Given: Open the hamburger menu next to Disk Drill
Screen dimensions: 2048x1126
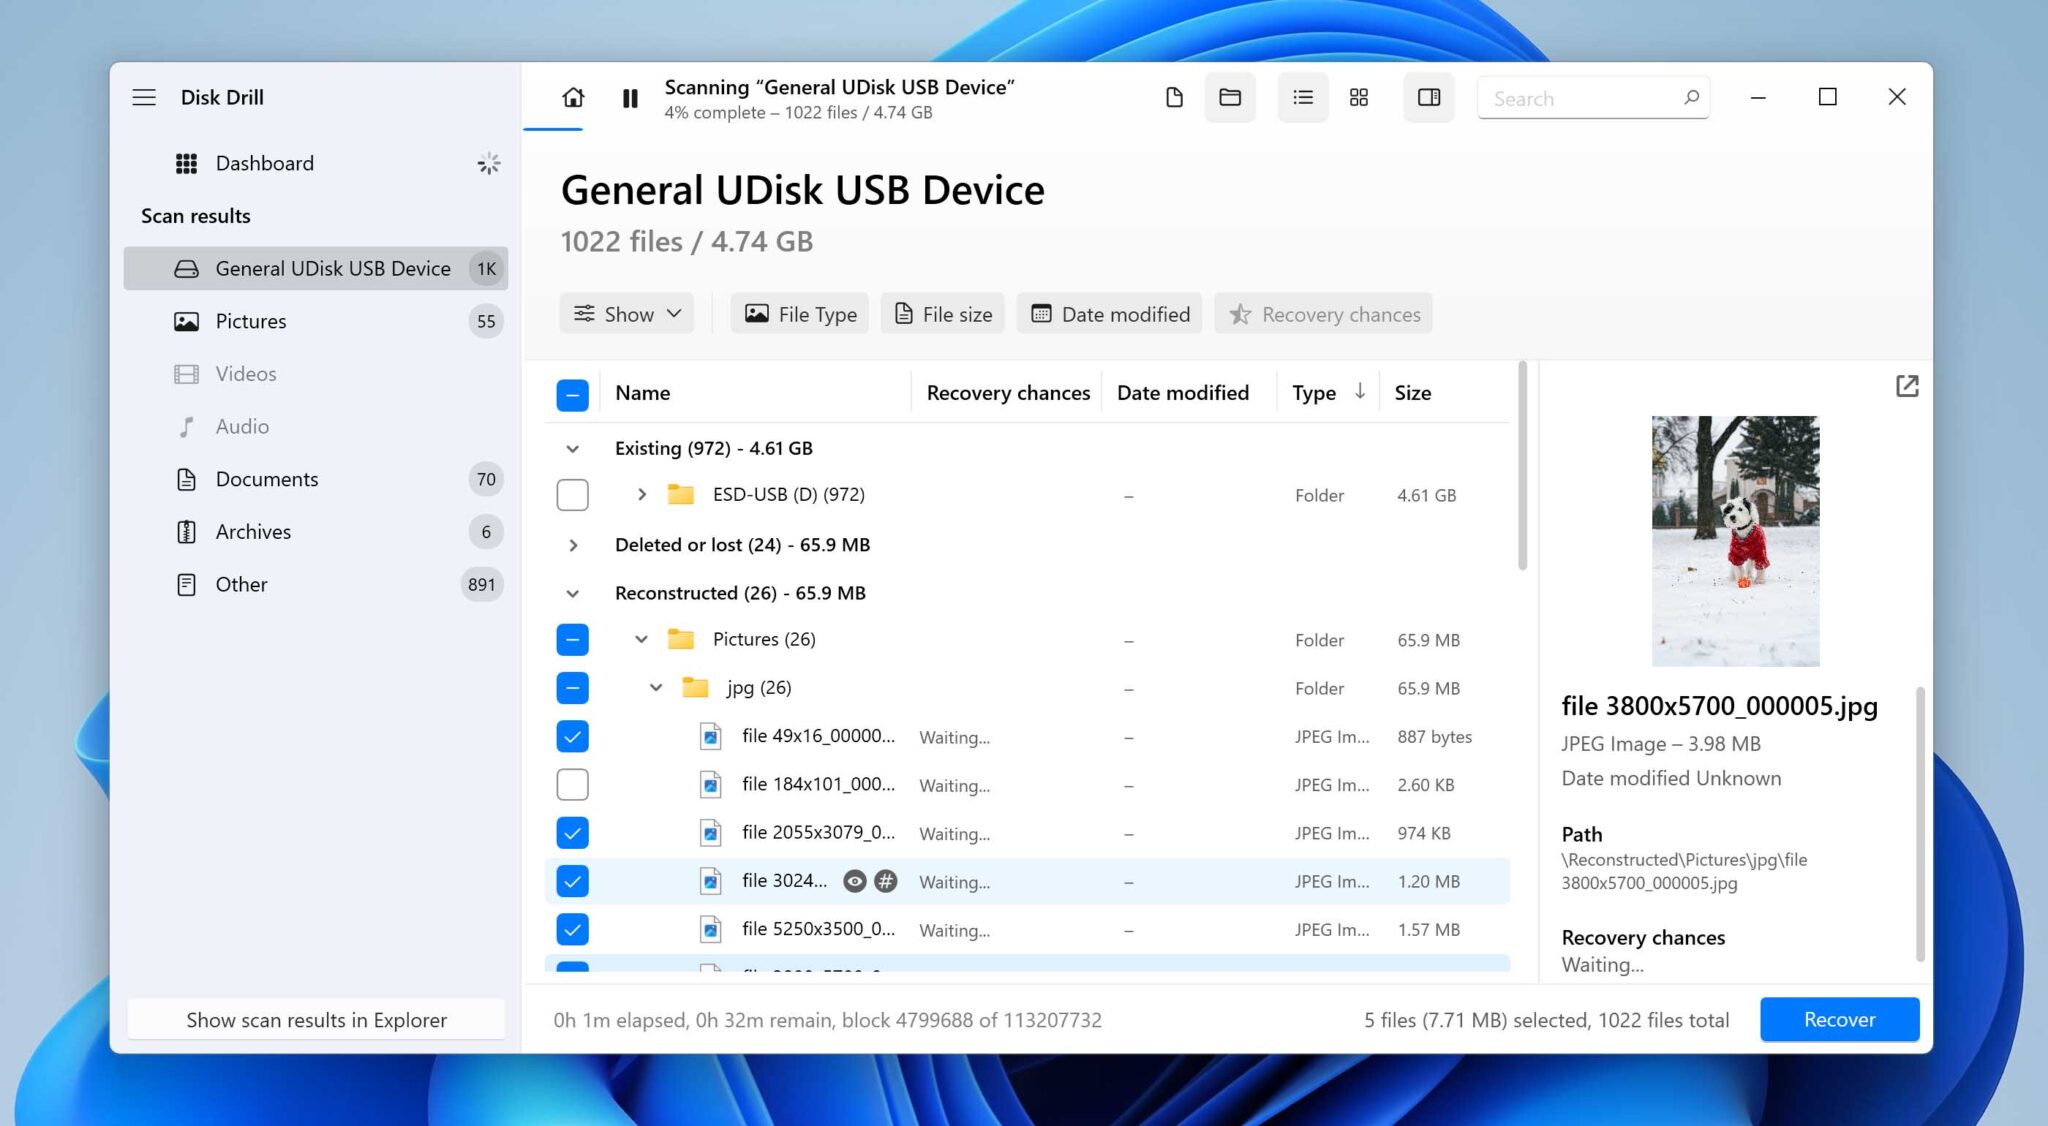Looking at the screenshot, I should tap(144, 97).
